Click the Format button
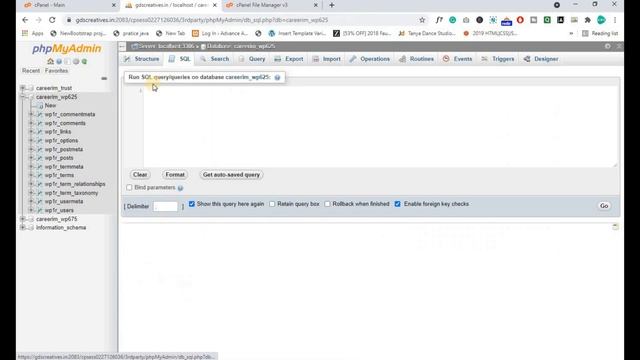 point(175,175)
